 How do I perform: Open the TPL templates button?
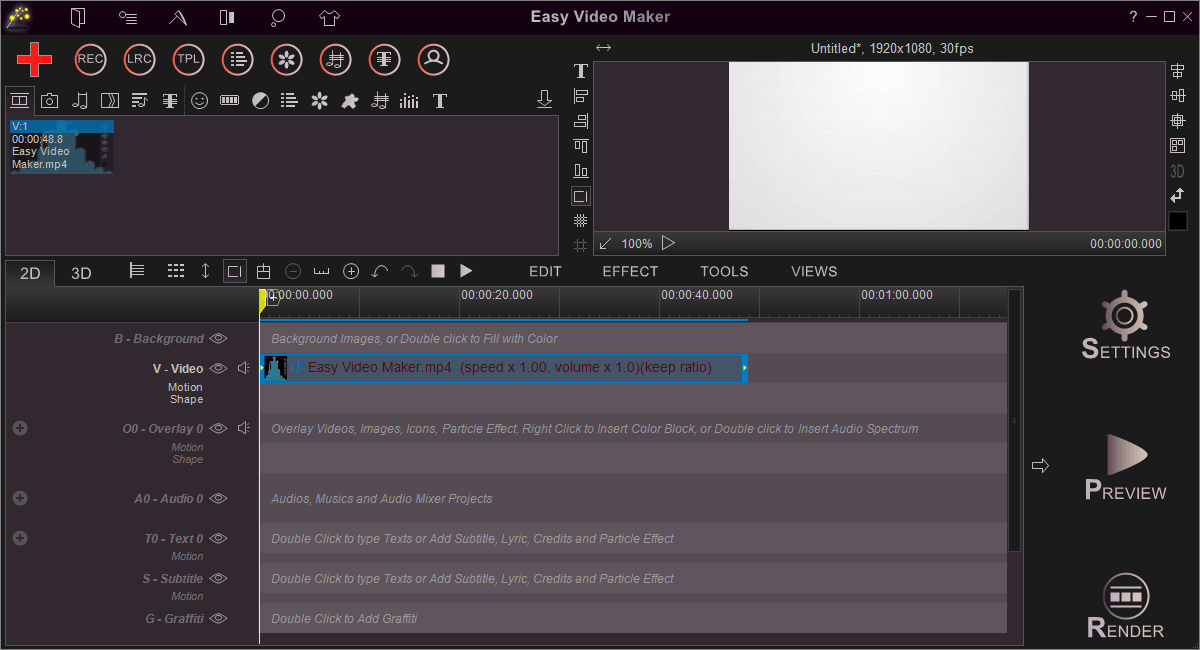coord(188,60)
